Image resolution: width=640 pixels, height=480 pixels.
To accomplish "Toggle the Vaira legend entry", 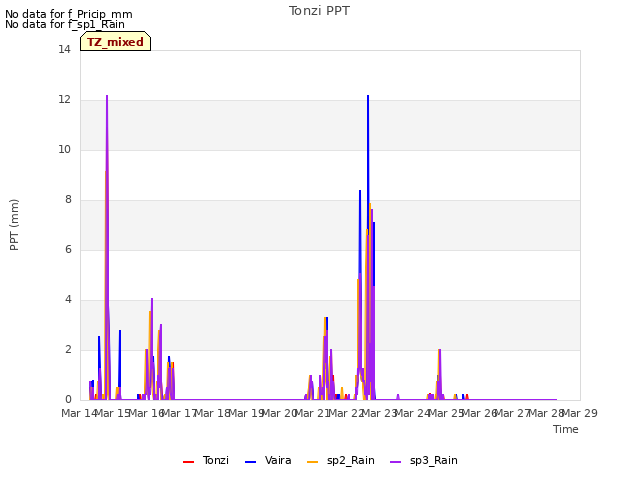I will click(x=268, y=460).
